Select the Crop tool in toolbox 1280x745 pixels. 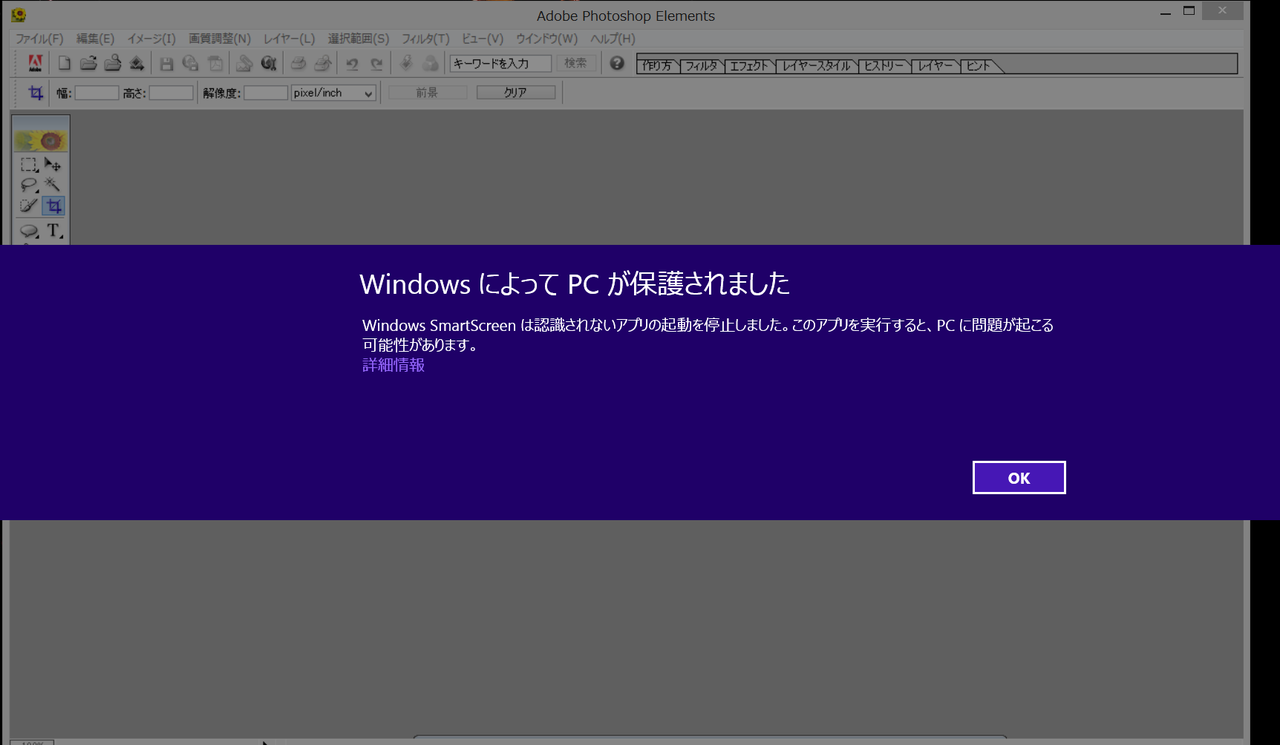(x=53, y=206)
